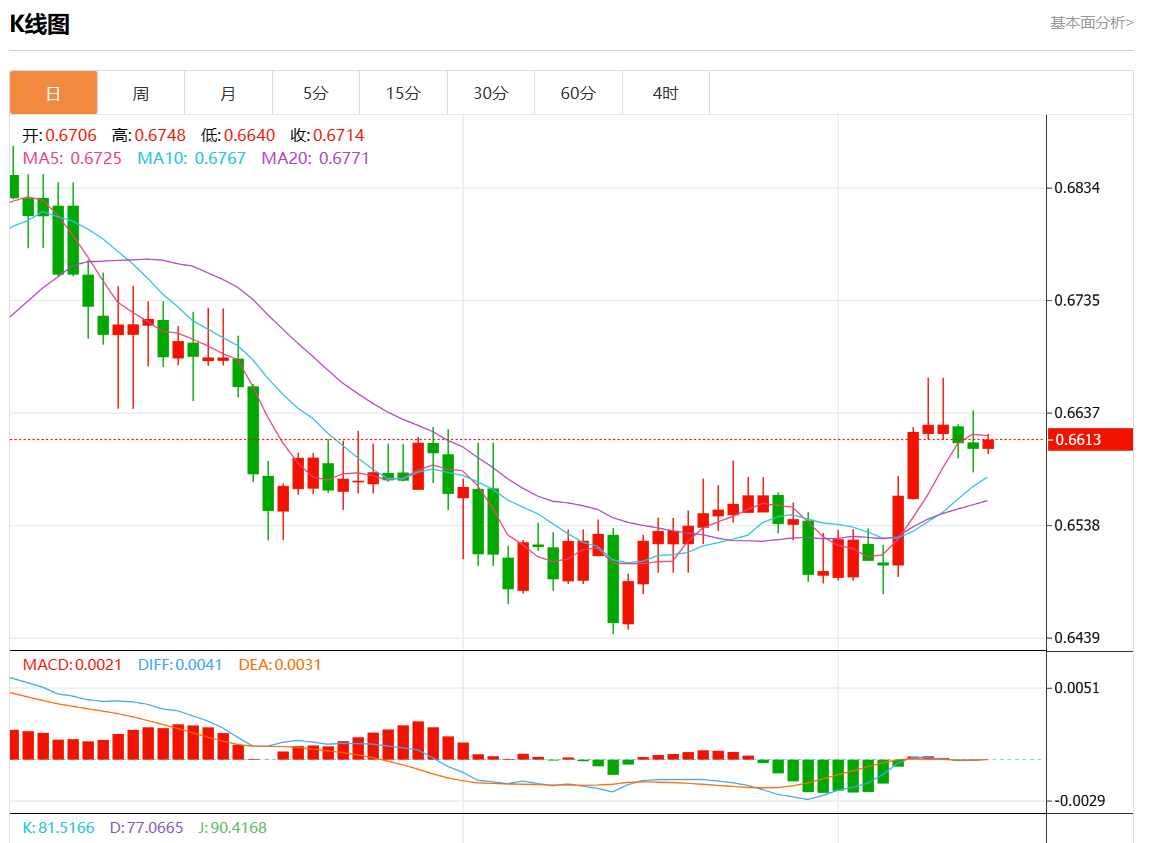Click the -0.0029 MACD axis label
This screenshot has height=843, width=1160.
[x=1079, y=800]
